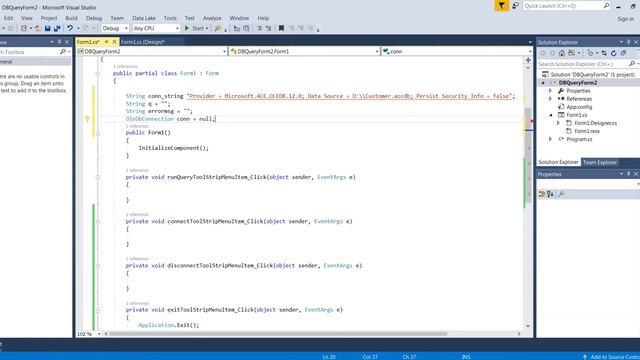Collapse the Form1 class outlining marker
Screen dimensions: 640x360
coord(98,73)
